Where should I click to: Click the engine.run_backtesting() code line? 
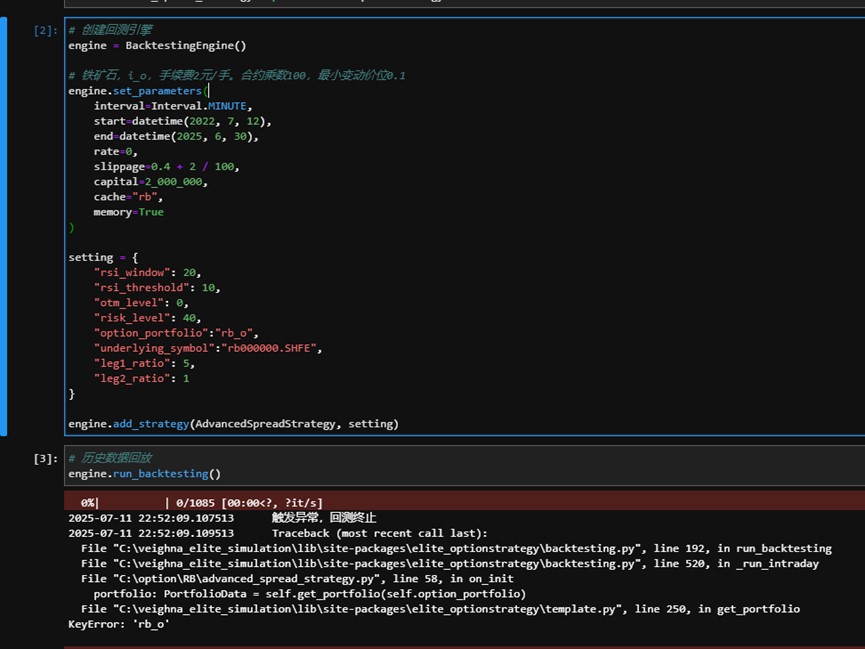tap(145, 474)
